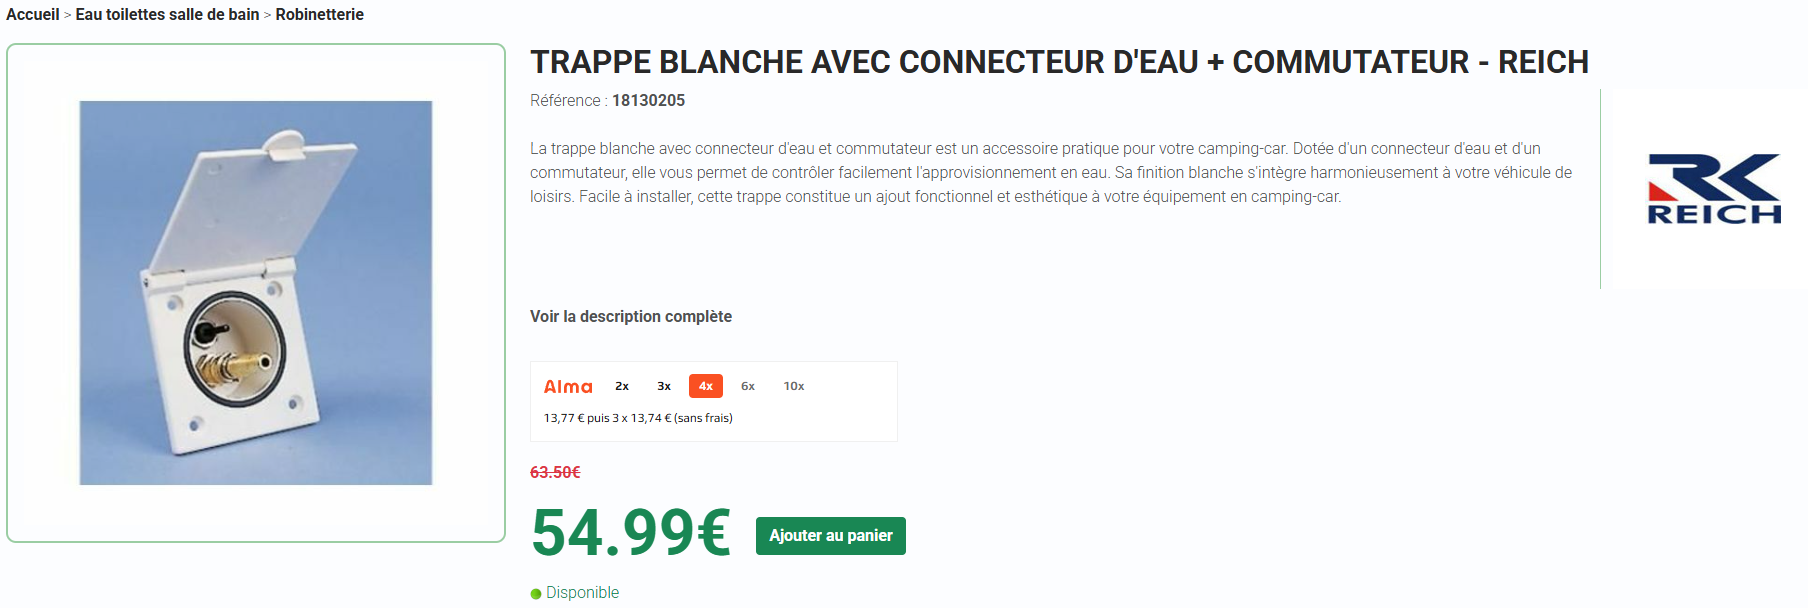Go to Accueil in the breadcrumb
Image resolution: width=1808 pixels, height=608 pixels.
coord(33,15)
